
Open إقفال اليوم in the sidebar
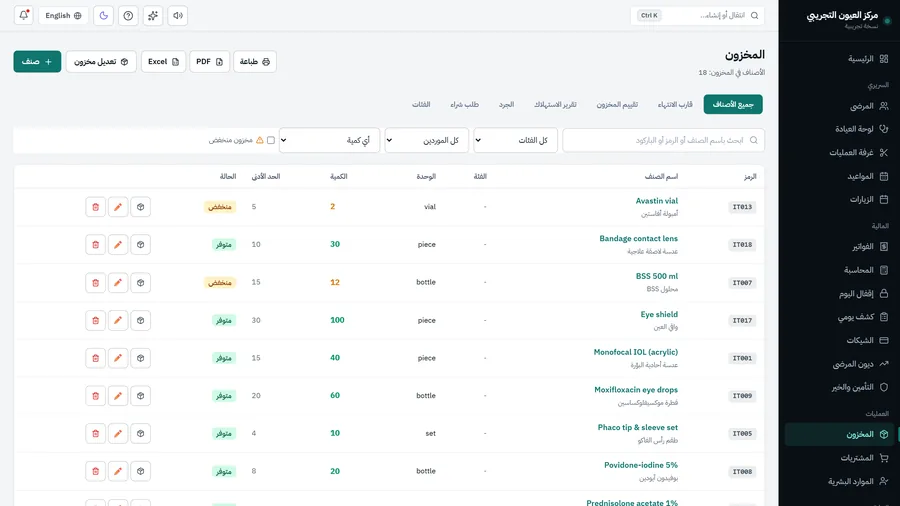[840, 294]
